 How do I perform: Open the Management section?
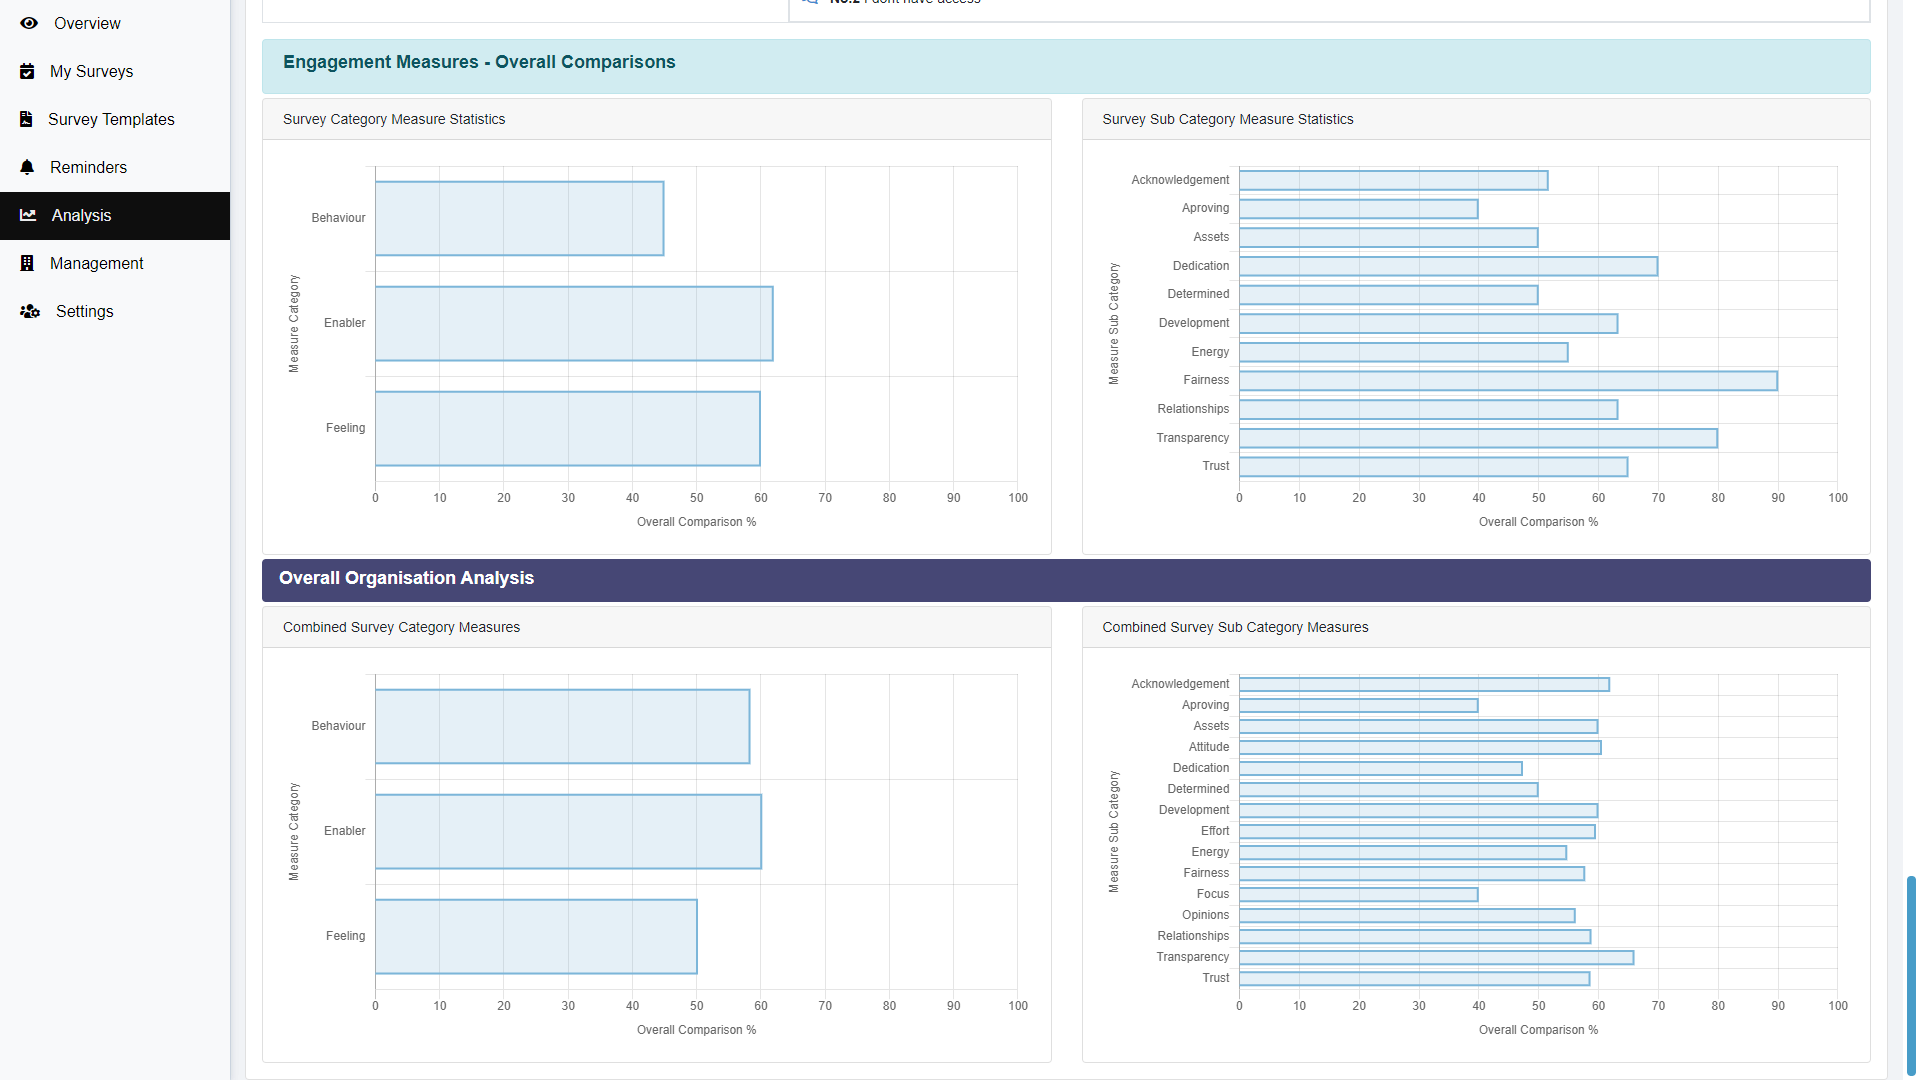[115, 264]
